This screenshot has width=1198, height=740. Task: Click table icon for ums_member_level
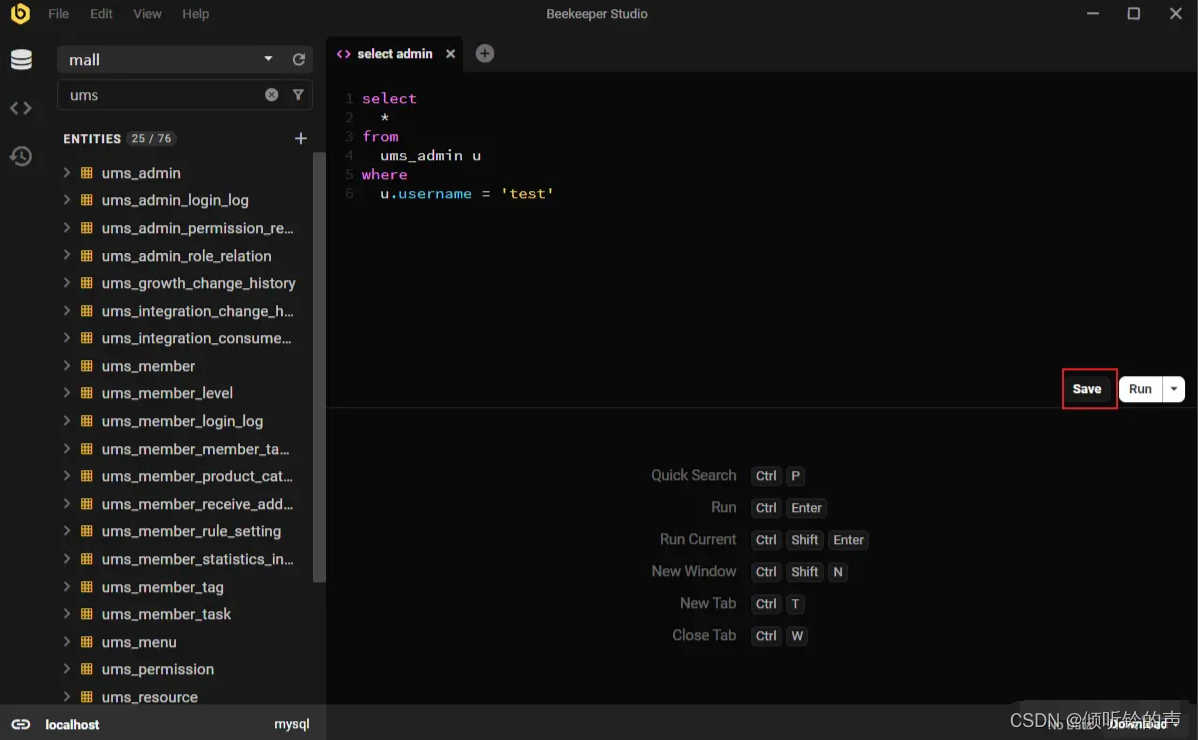(86, 393)
